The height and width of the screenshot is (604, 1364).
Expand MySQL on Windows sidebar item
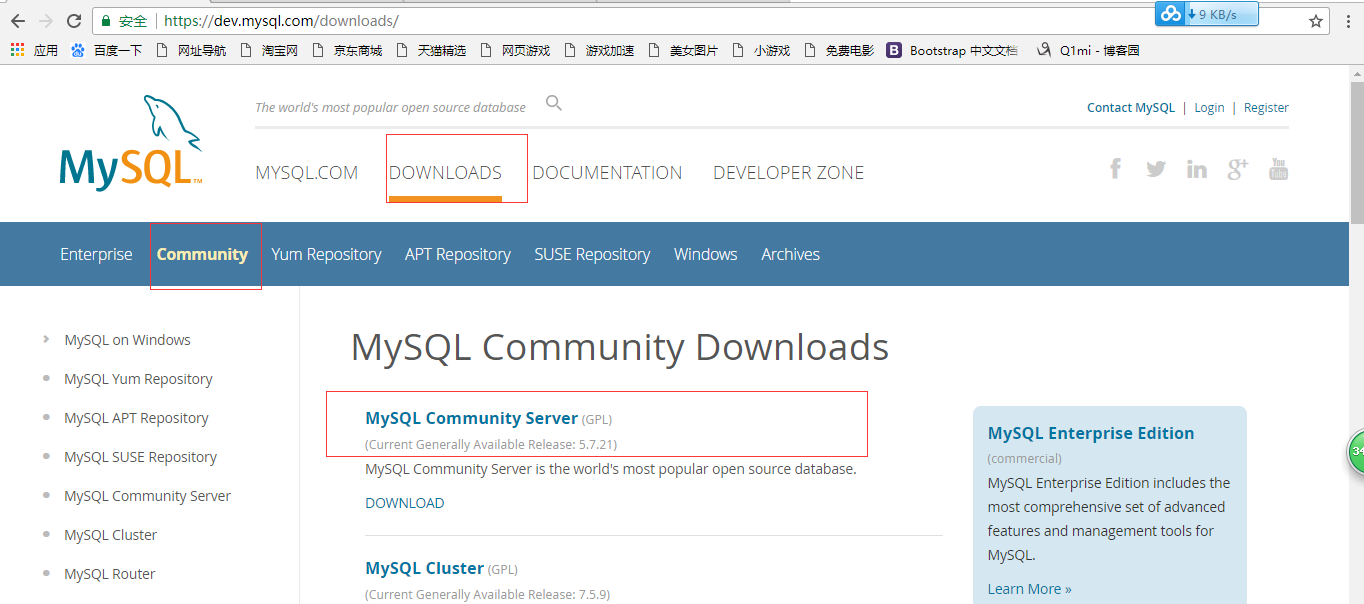[127, 340]
